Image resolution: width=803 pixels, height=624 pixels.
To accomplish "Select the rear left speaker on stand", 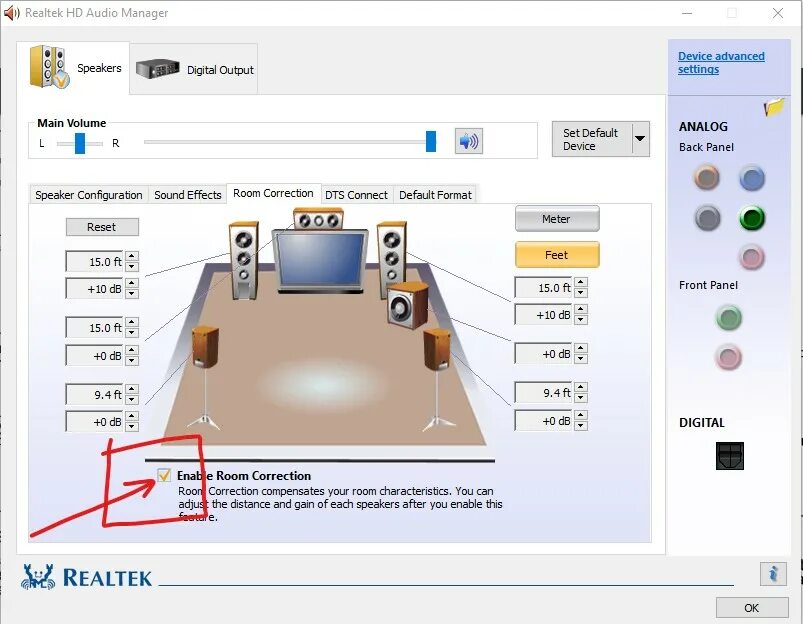I will (x=205, y=347).
